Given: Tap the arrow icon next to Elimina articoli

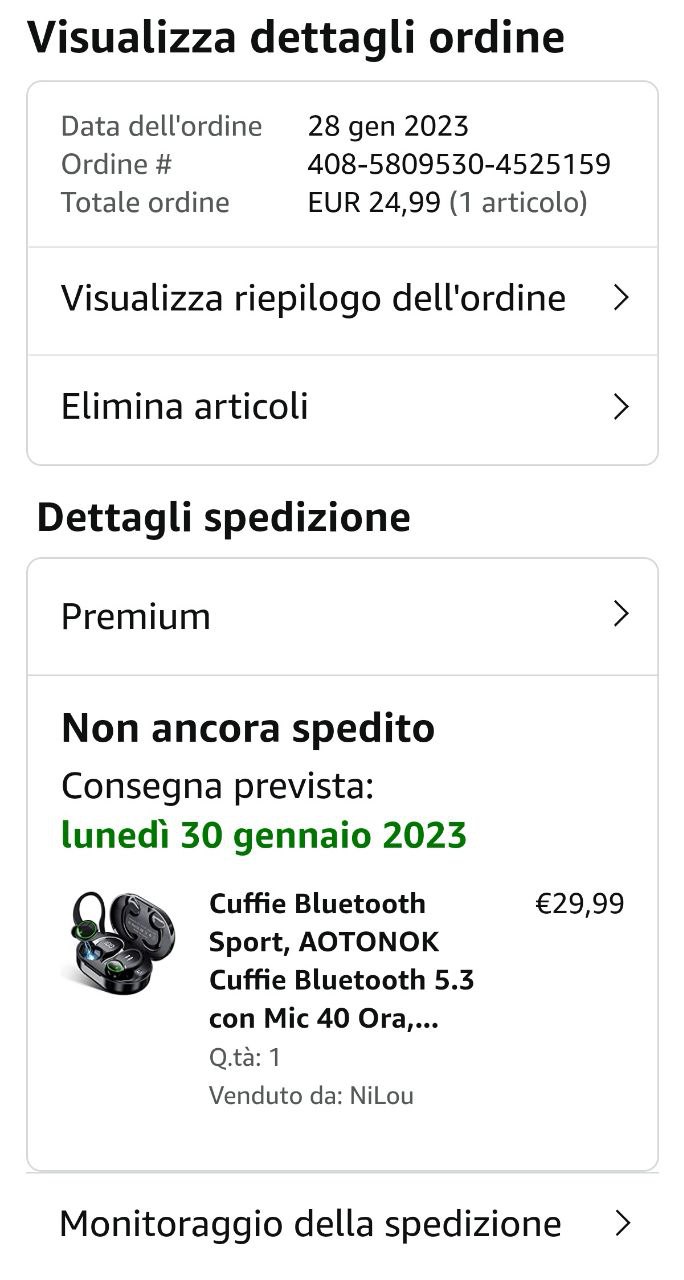Looking at the screenshot, I should (x=621, y=407).
